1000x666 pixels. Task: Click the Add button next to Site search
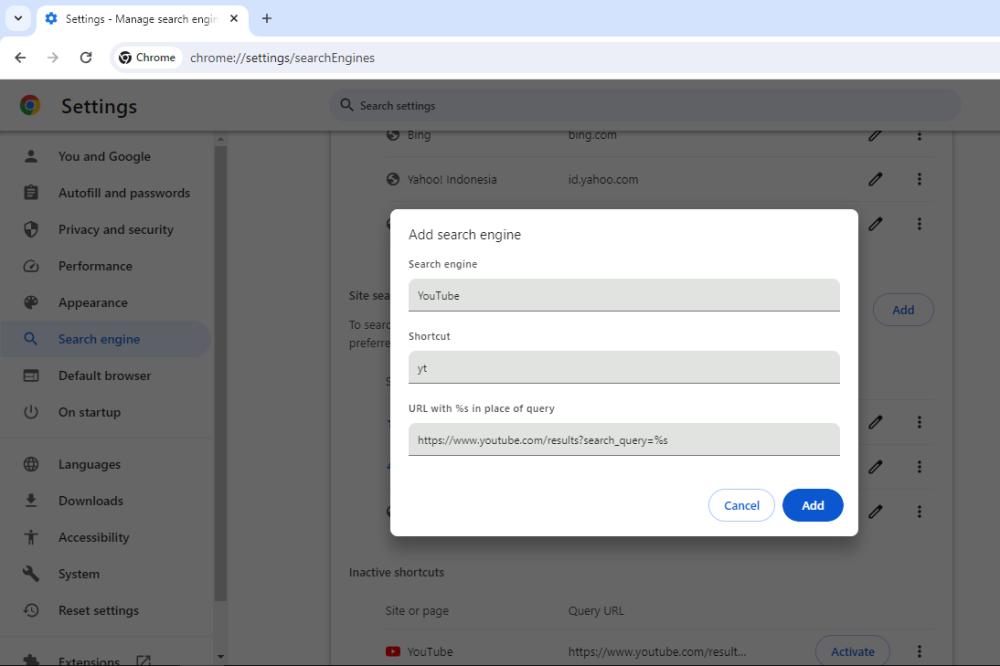point(903,310)
